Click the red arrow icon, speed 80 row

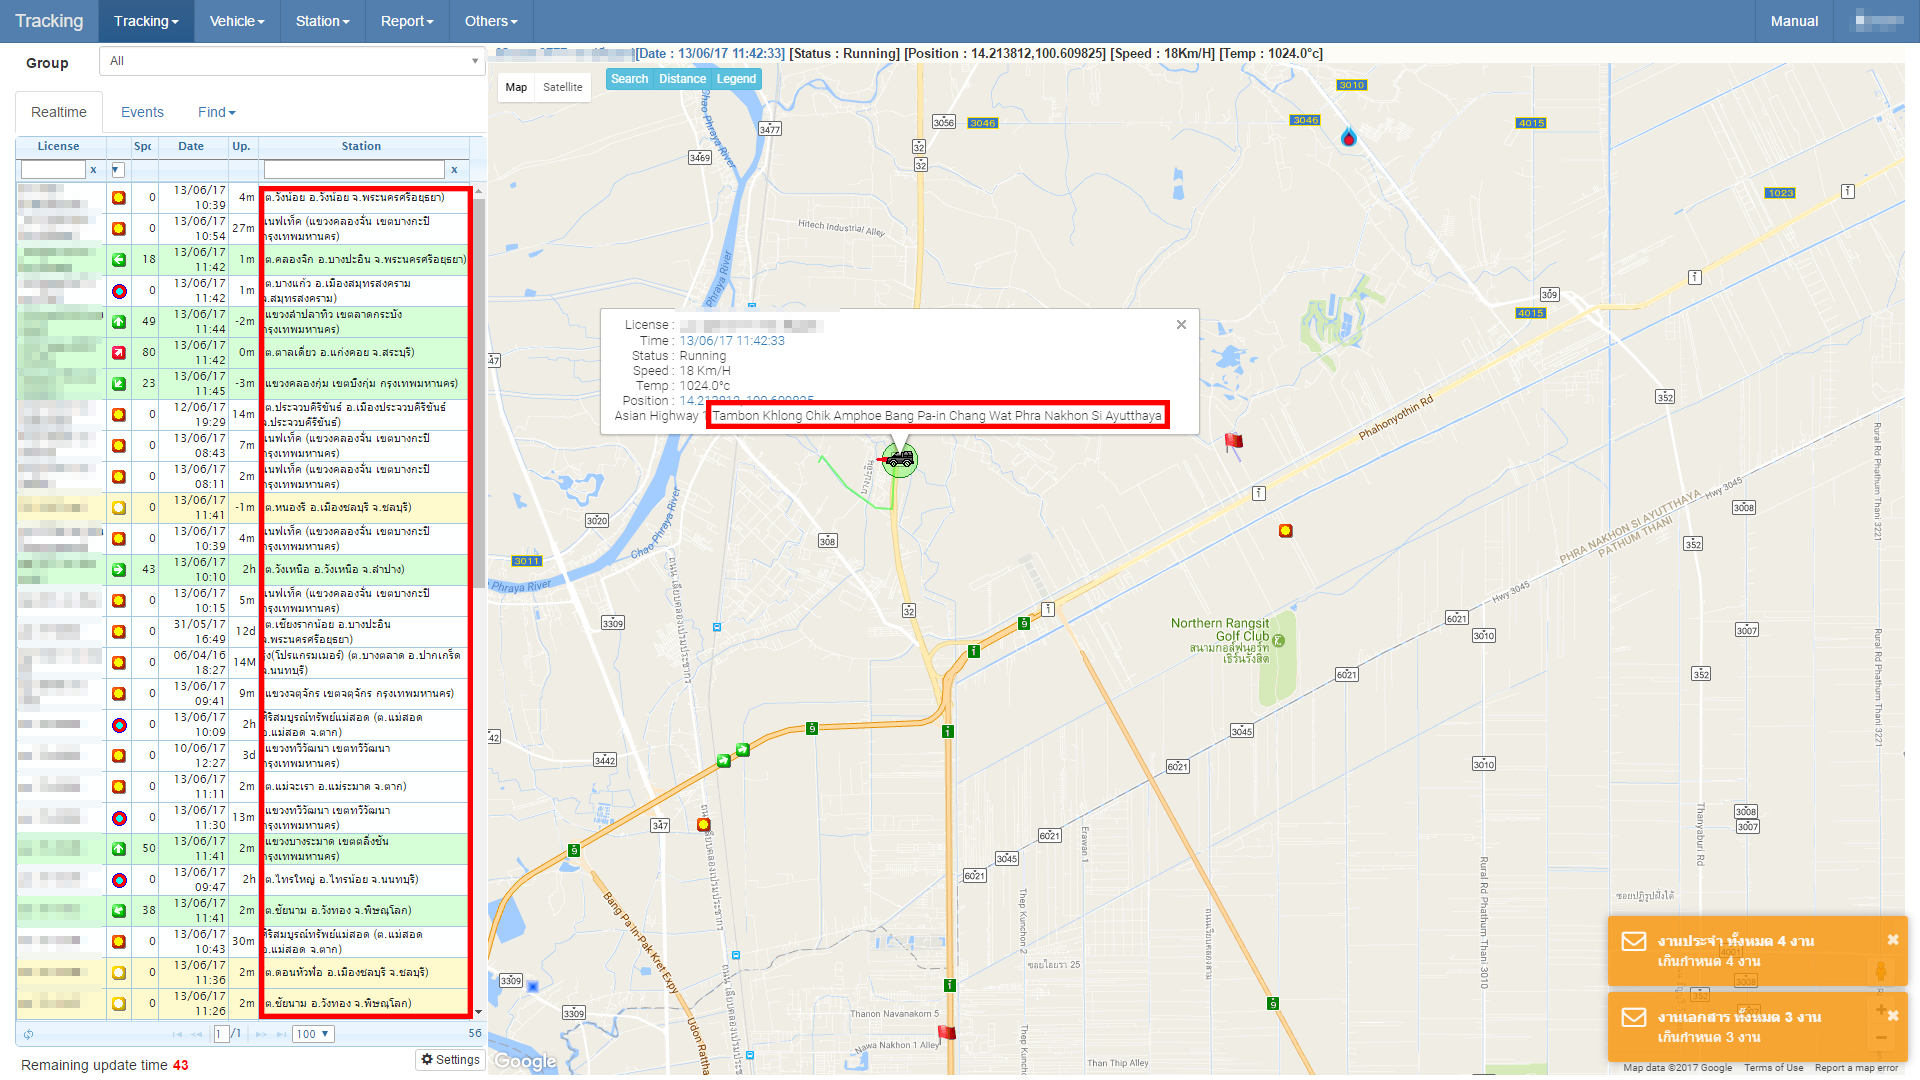click(x=119, y=353)
